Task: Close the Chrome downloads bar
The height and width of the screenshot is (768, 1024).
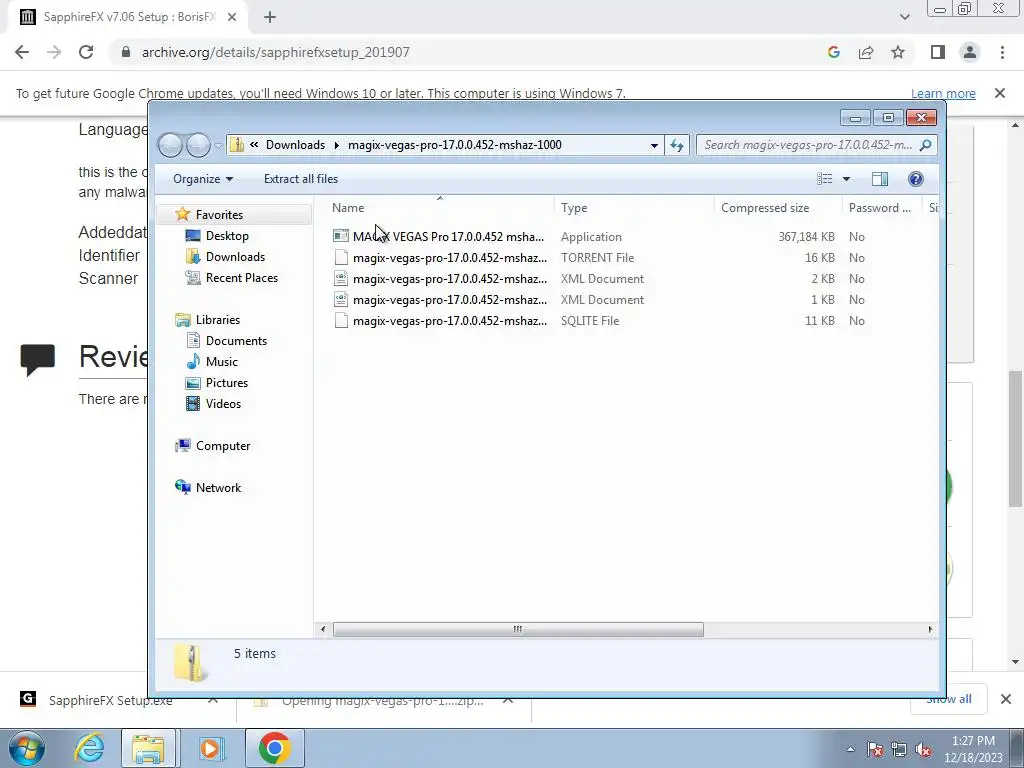Action: pyautogui.click(x=1006, y=699)
